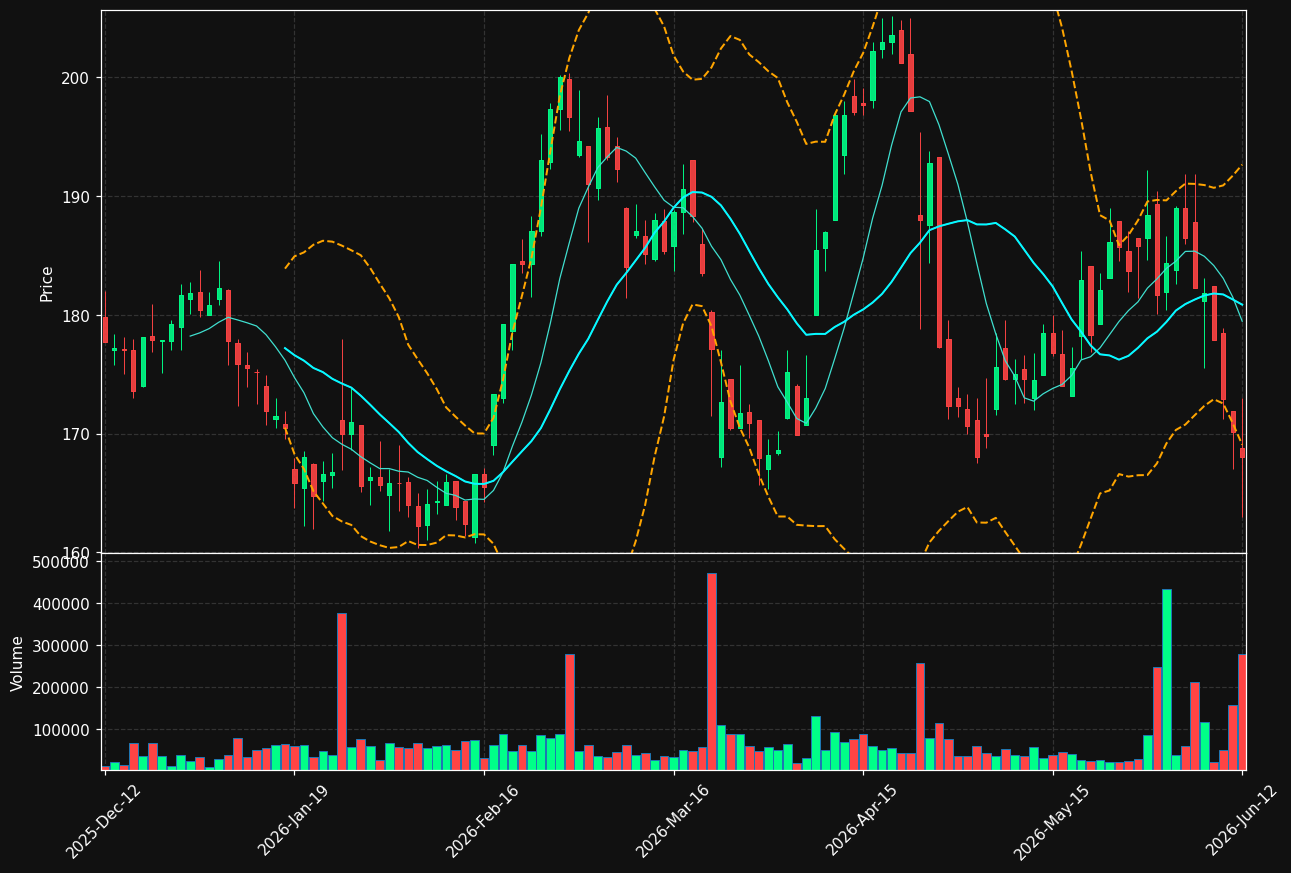Click the 2026-Jun-12 date label
Viewport: 1291px width, 873px height.
pyautogui.click(x=1241, y=821)
